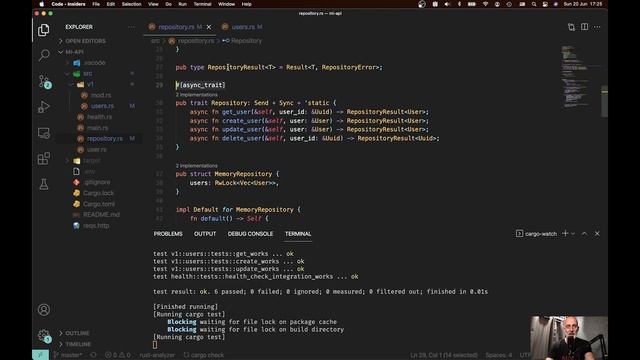Collapse the MI-API workspace folder

(x=74, y=52)
